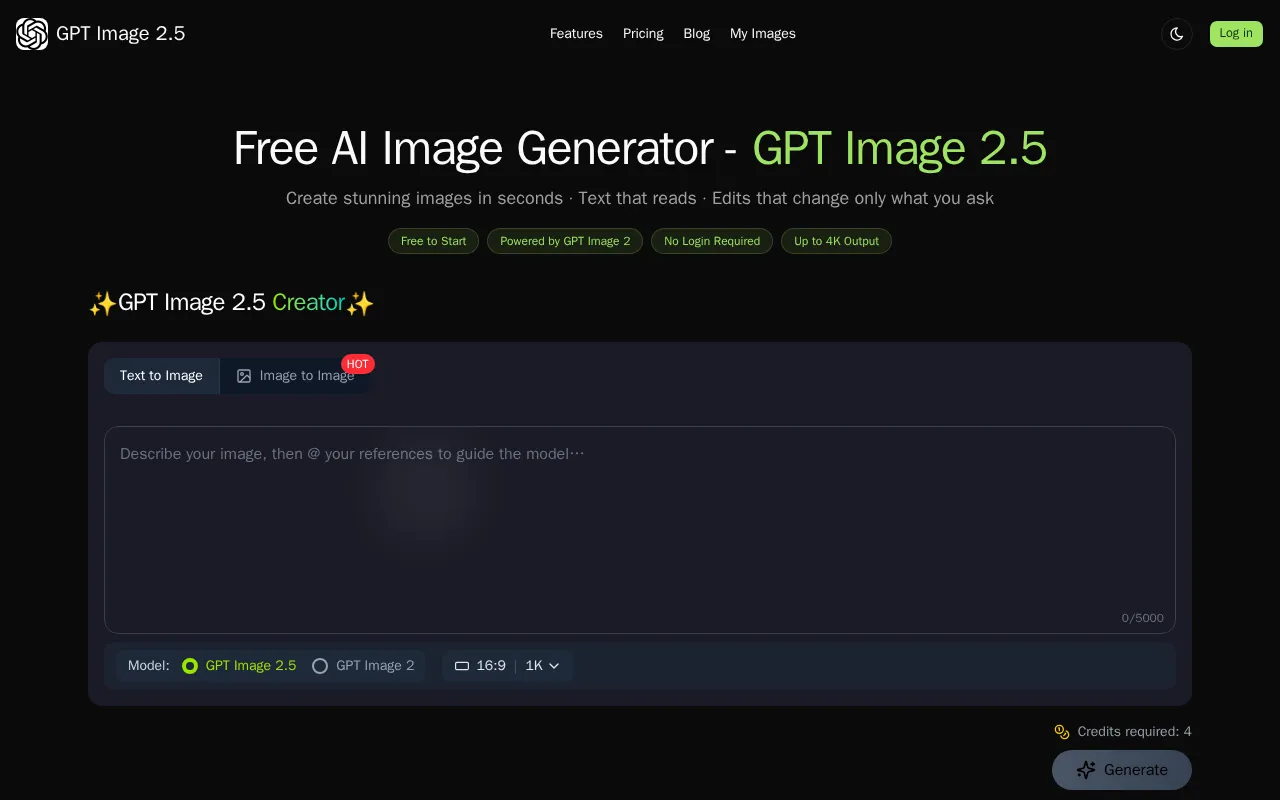Focus the image description prompt field

coord(640,530)
